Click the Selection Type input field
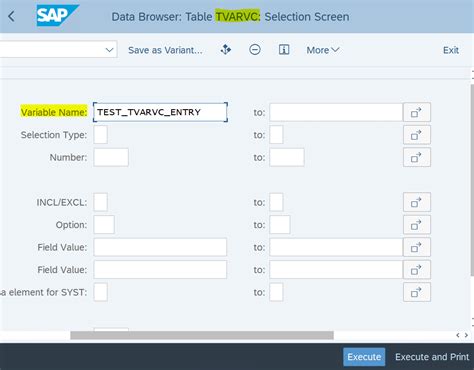Viewport: 474px width, 370px height. pyautogui.click(x=100, y=135)
